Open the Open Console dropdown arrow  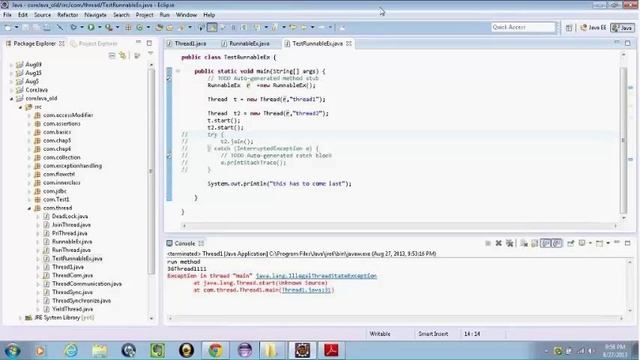[x=608, y=243]
